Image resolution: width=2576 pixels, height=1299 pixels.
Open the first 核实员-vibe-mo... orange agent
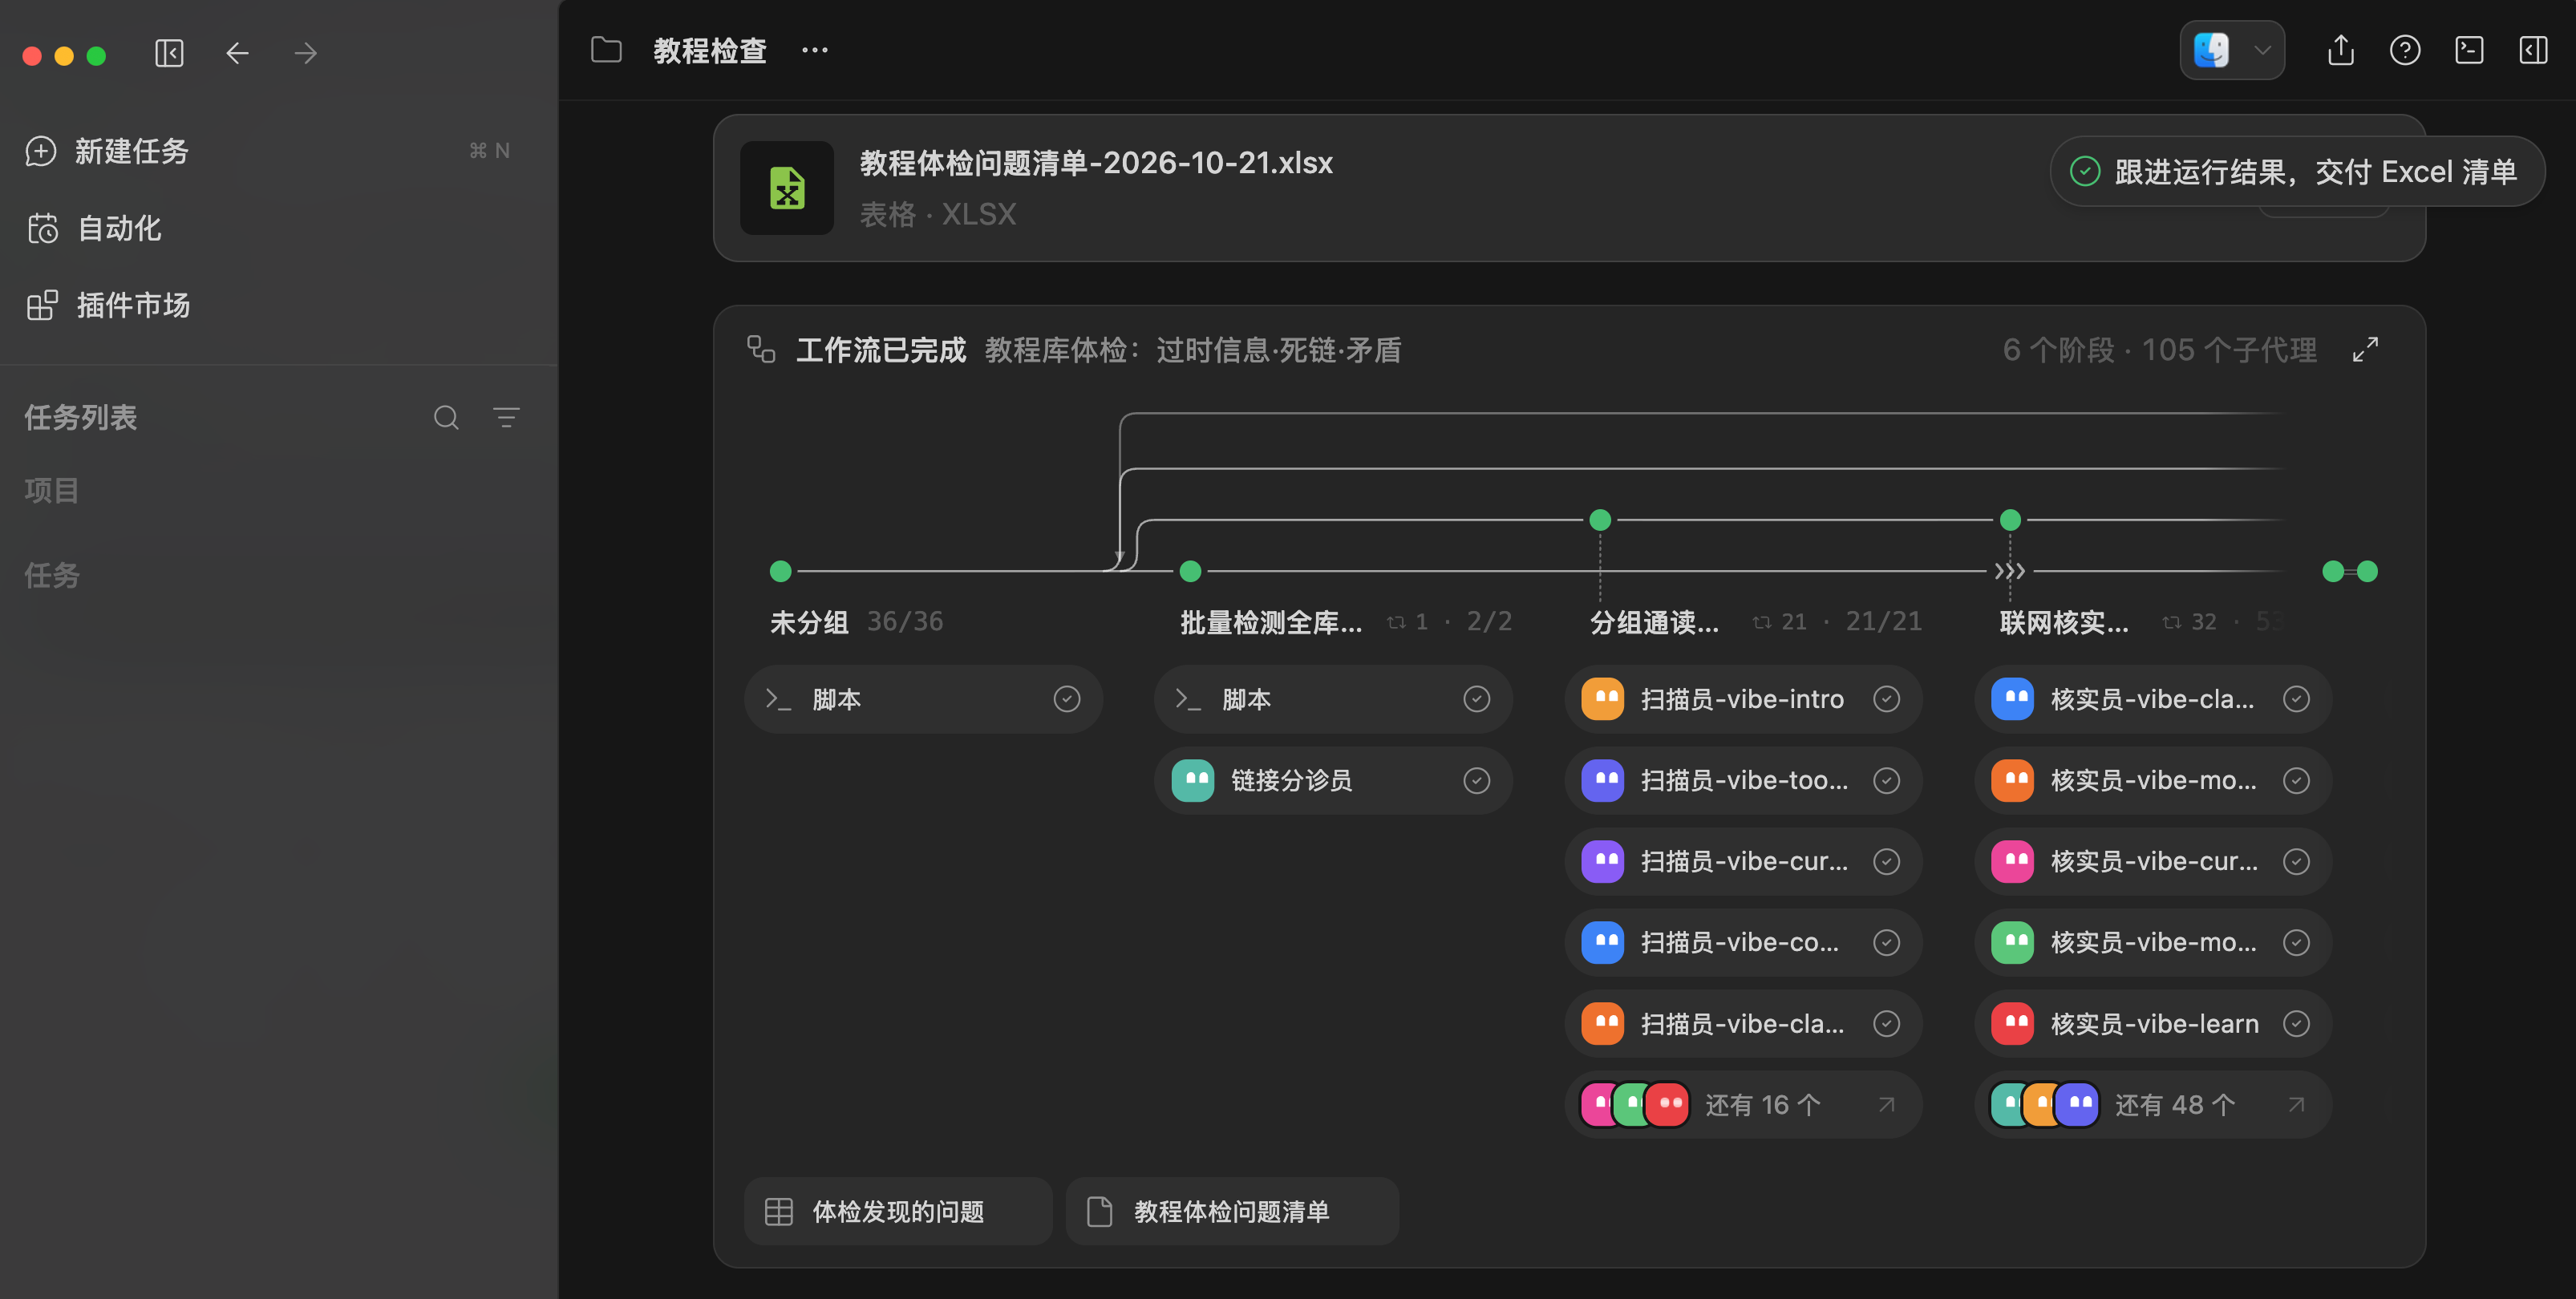coord(2153,780)
